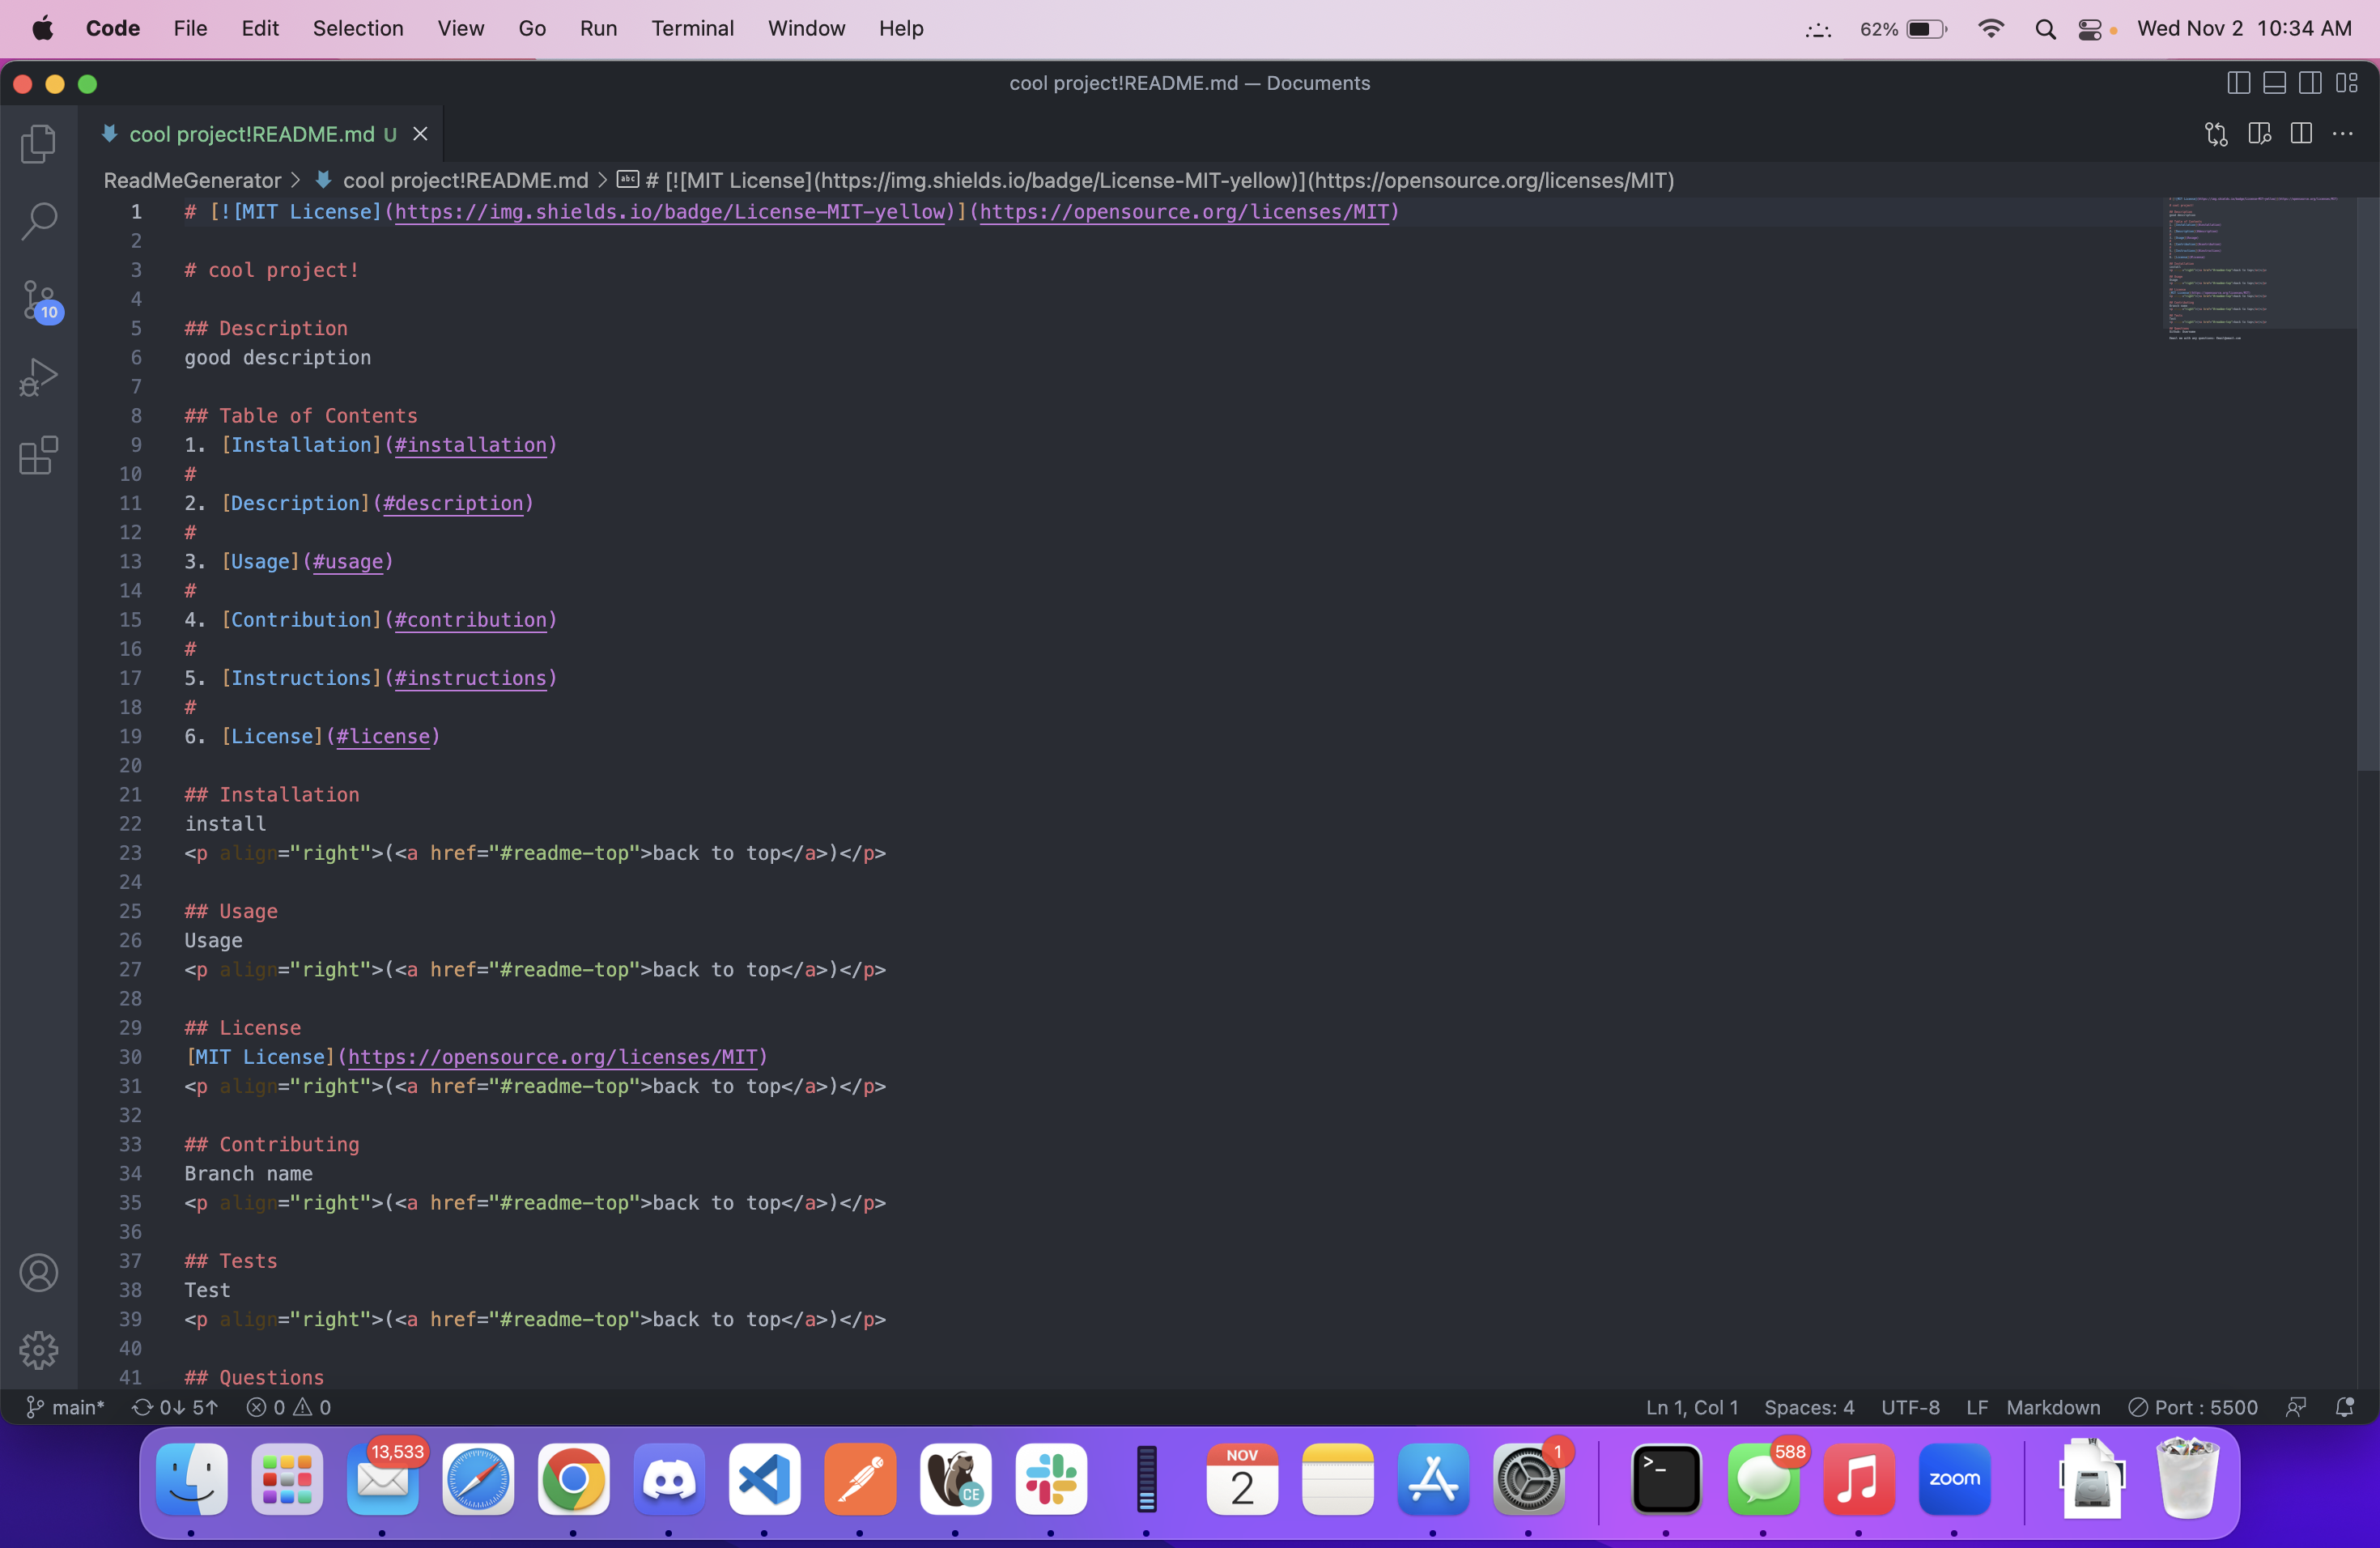Open the Open Changes compare icon
This screenshot has width=2380, height=1548.
2216,134
